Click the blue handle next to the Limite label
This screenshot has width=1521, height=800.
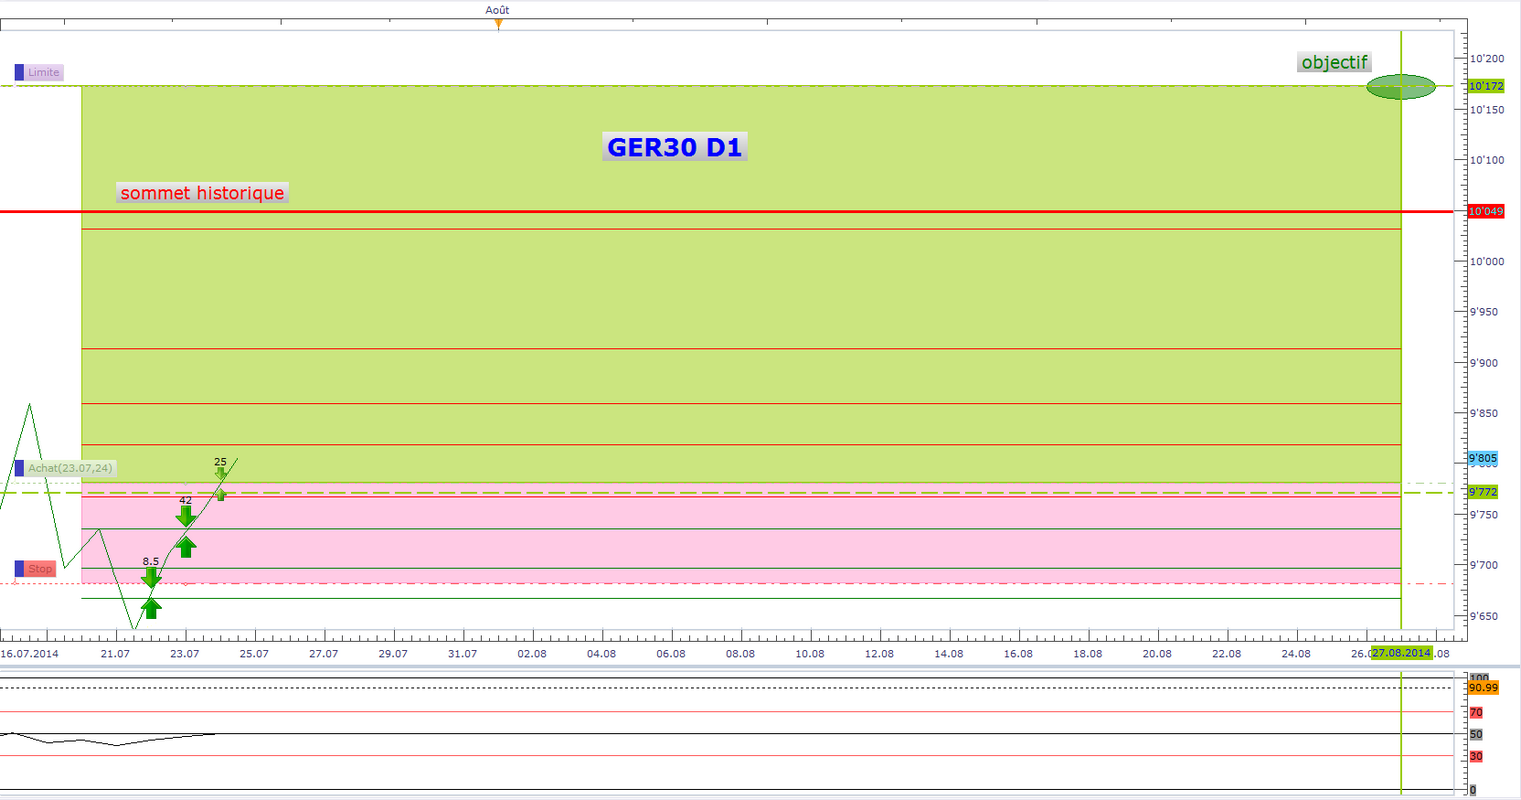point(19,72)
